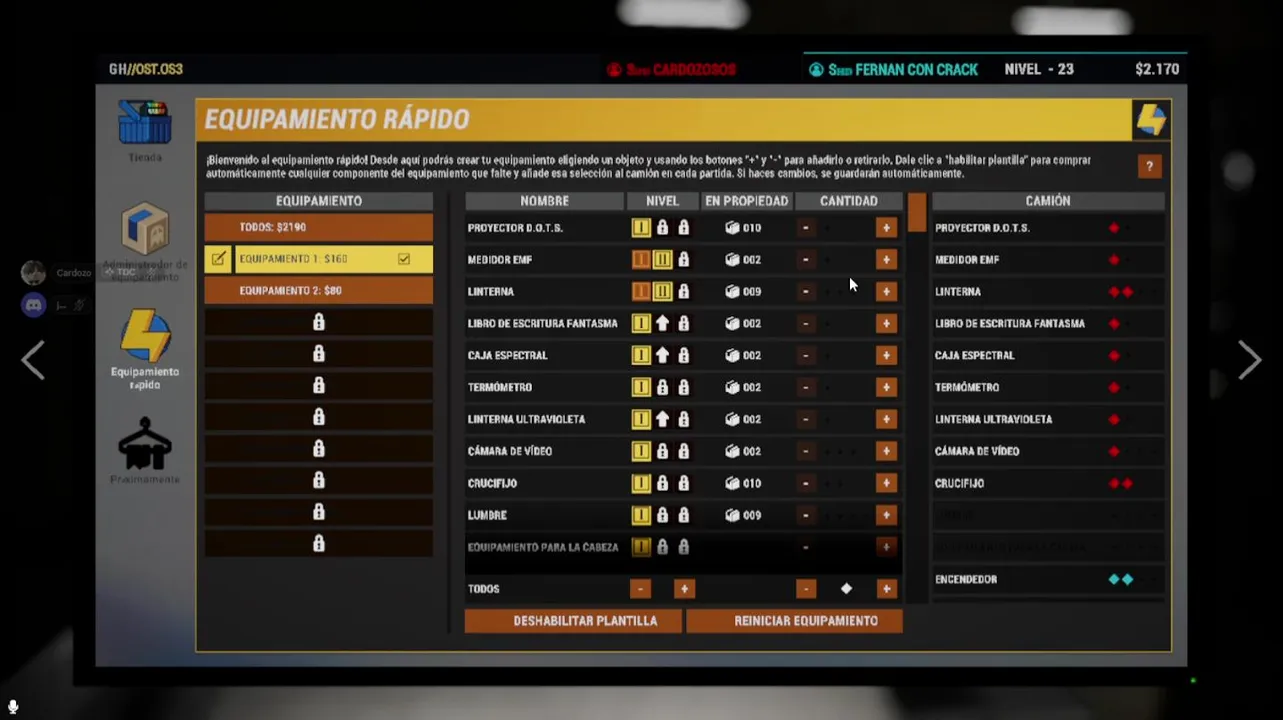
Task: Click the Cardozosos player name
Action: point(681,69)
